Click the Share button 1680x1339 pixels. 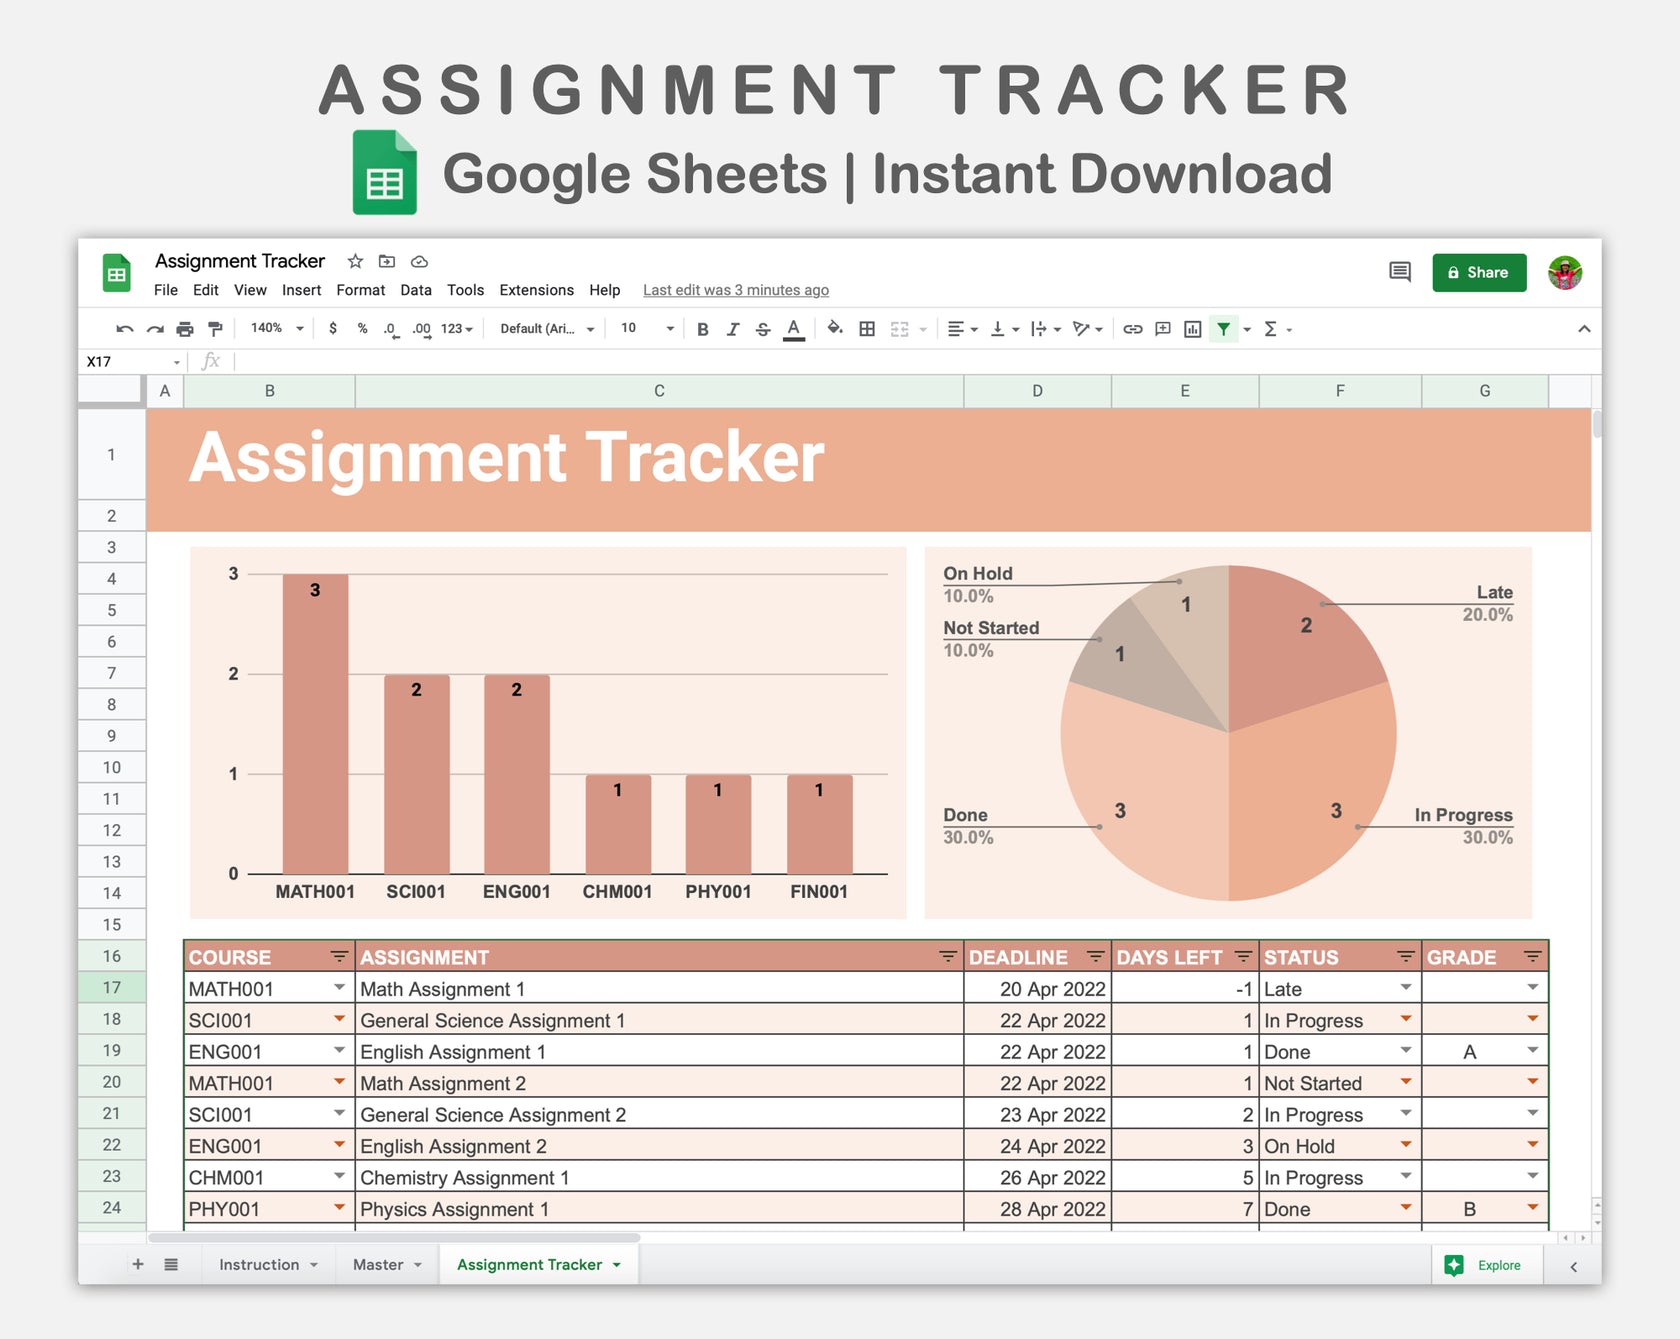tap(1479, 272)
